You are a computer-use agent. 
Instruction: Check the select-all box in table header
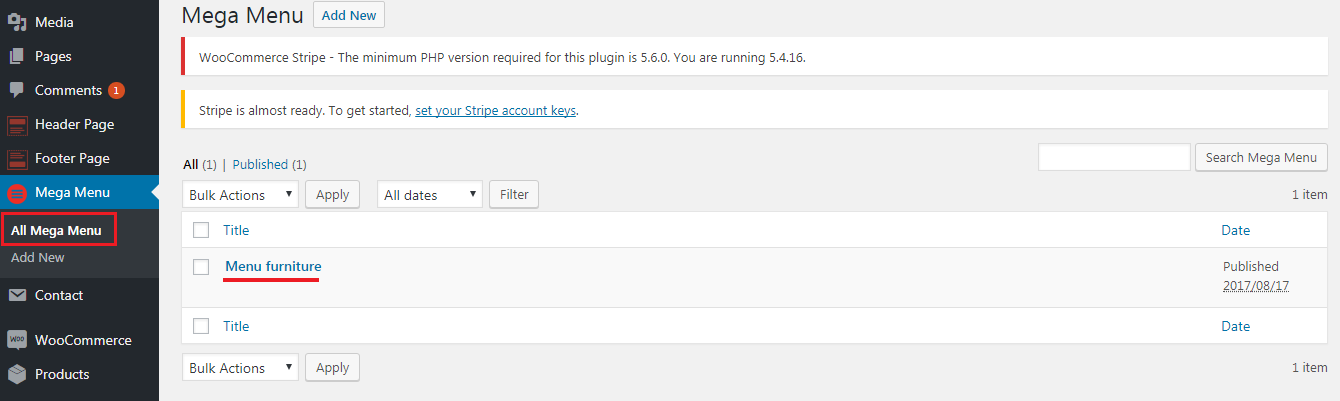pyautogui.click(x=201, y=230)
